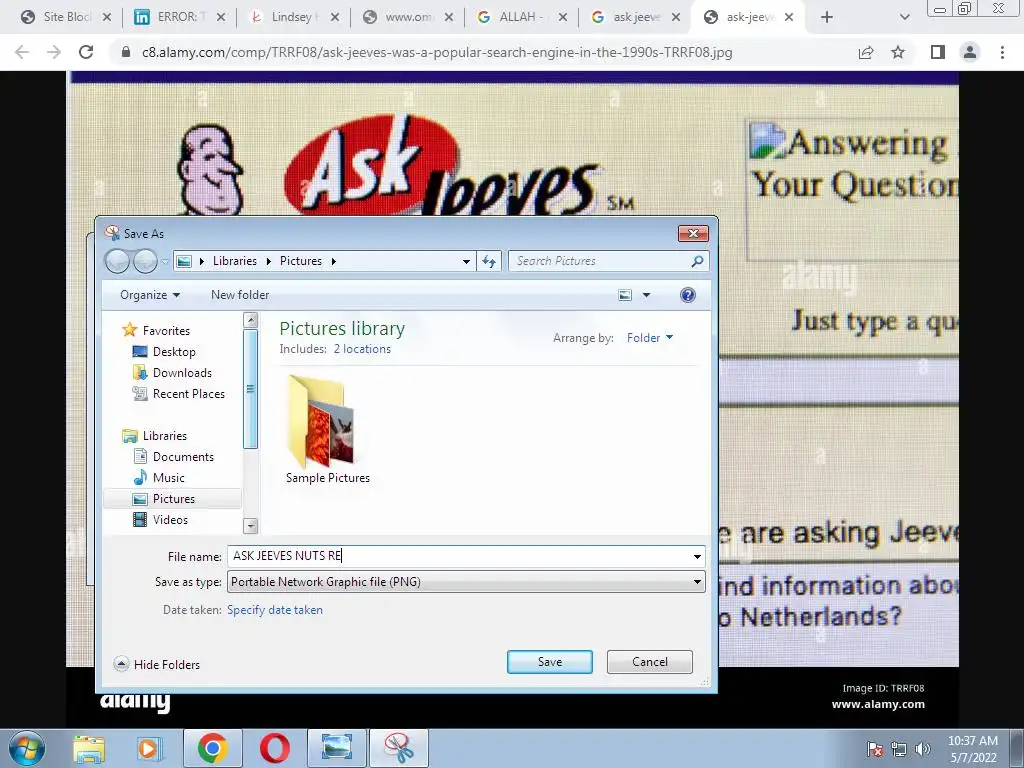Click the blue help icon in dialog
Viewport: 1024px width, 768px height.
pyautogui.click(x=687, y=295)
